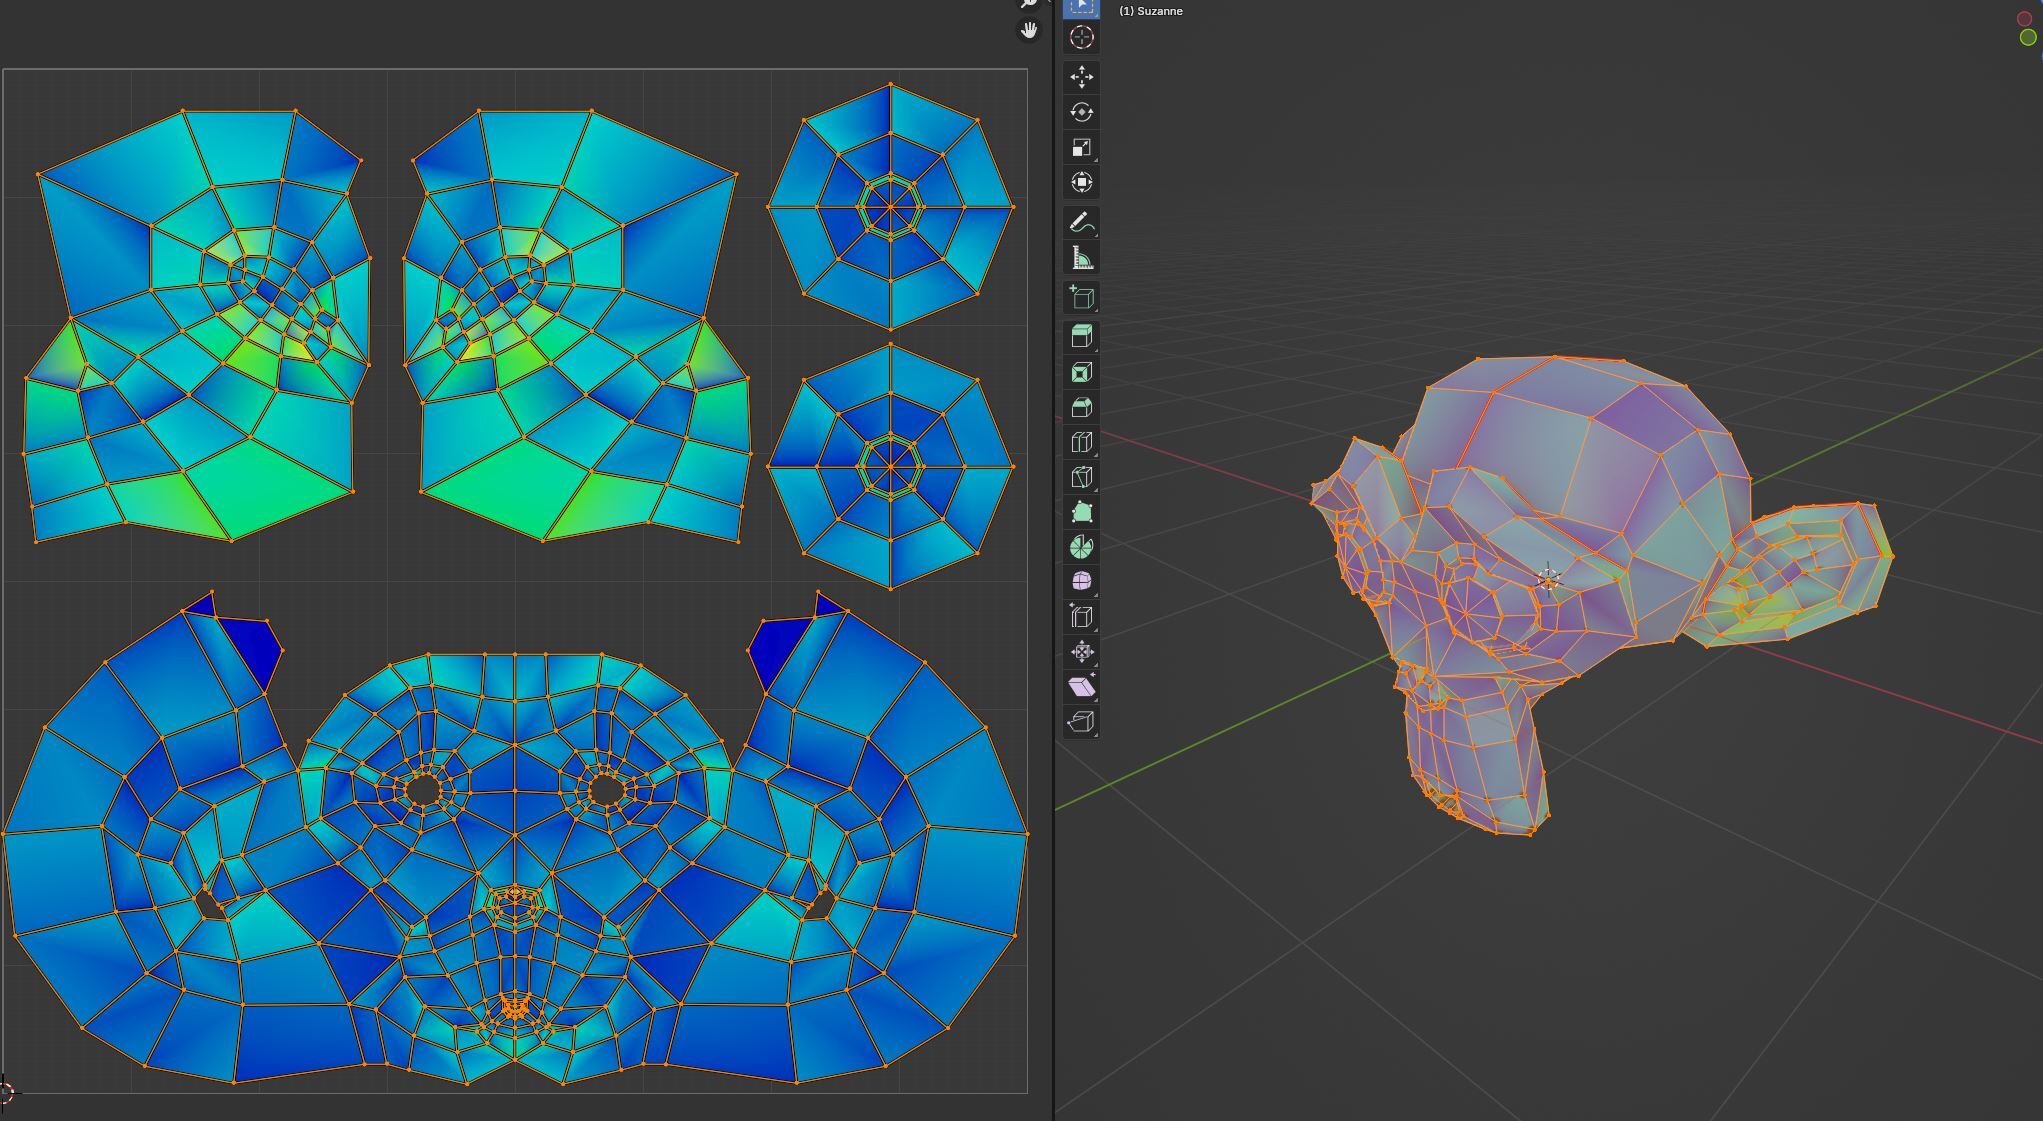Activate the 3D Cursor tool
Viewport: 2043px width, 1121px height.
coord(1081,37)
